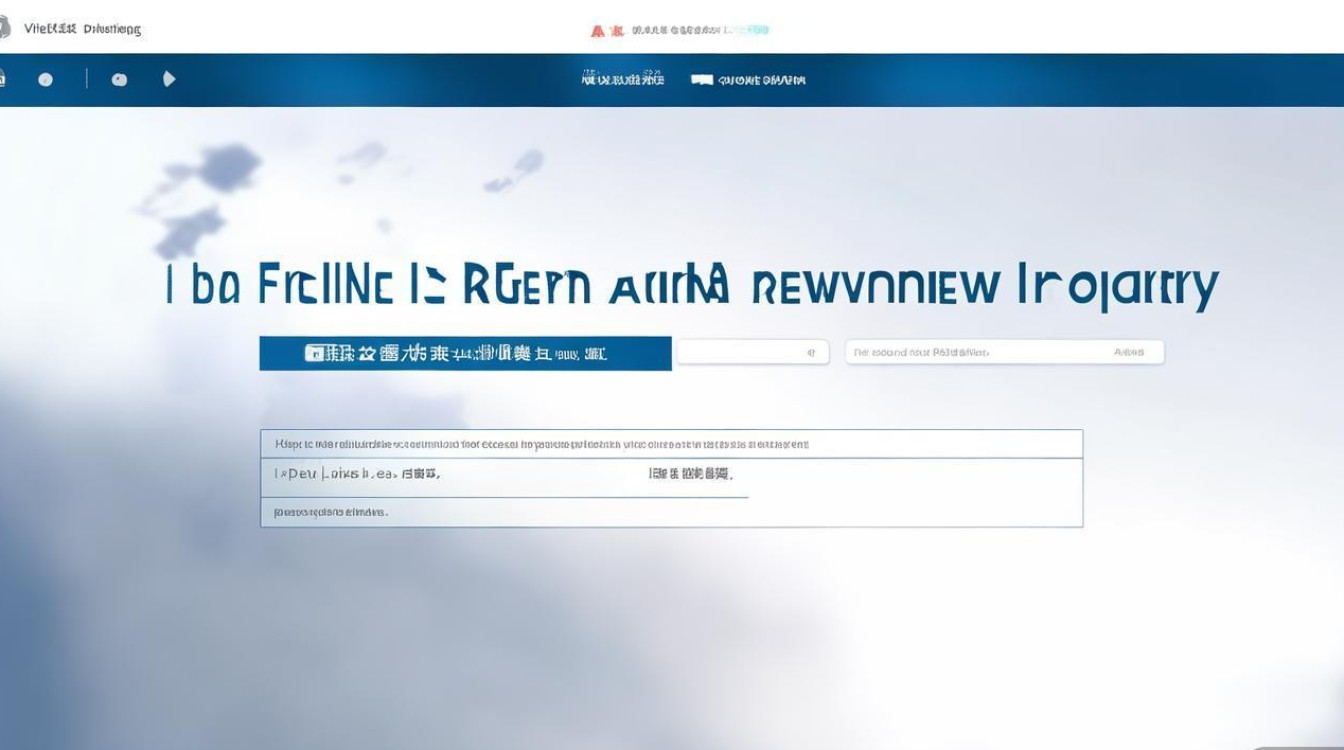Click the wide blue banner button below the headline
The width and height of the screenshot is (1344, 750).
point(465,353)
